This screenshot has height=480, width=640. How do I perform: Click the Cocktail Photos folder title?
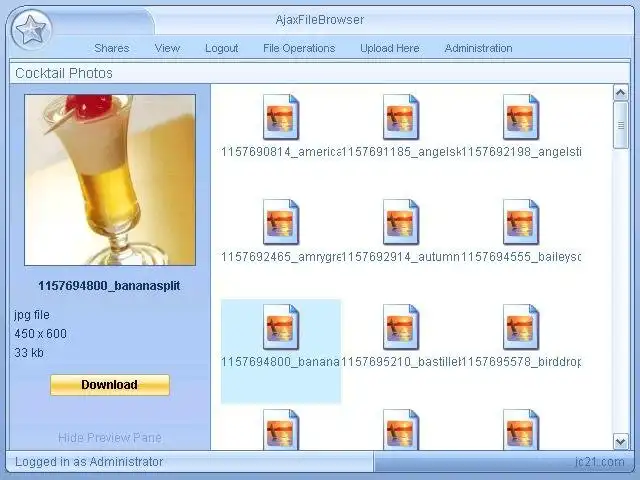64,73
